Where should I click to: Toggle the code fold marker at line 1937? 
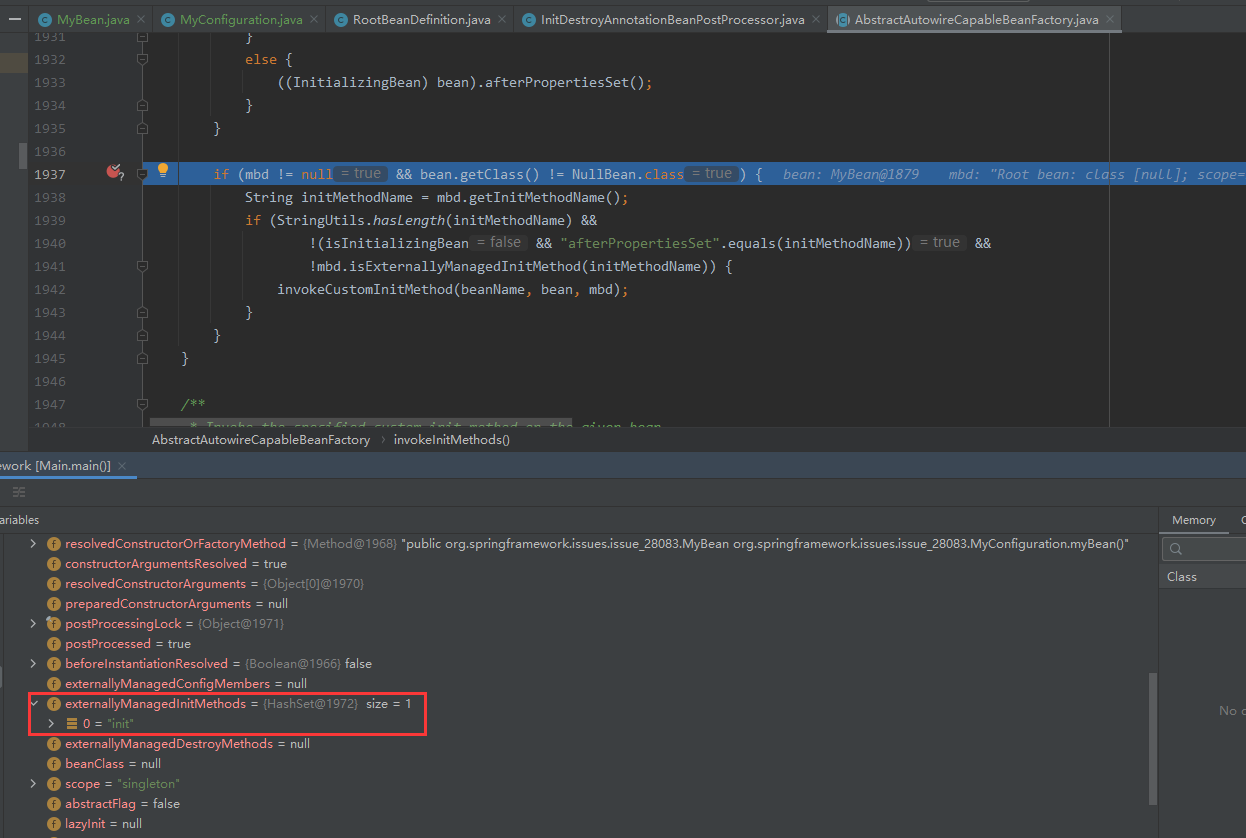click(142, 174)
